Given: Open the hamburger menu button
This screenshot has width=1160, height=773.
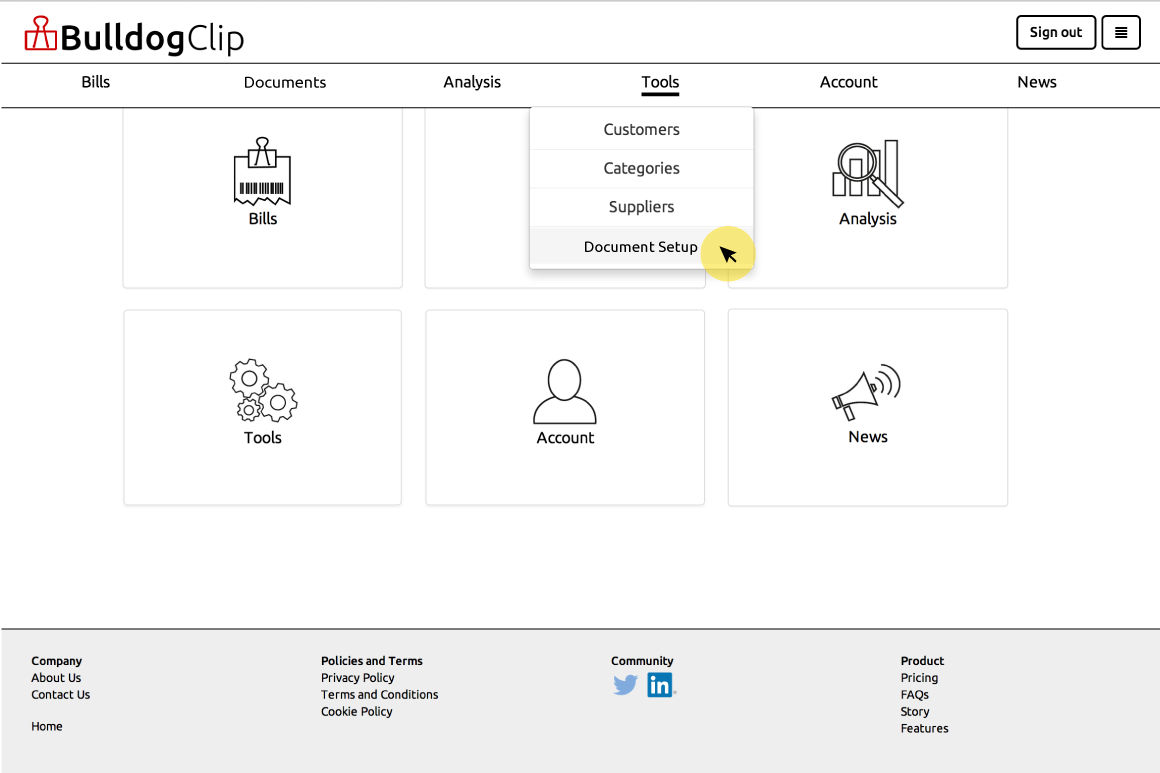Looking at the screenshot, I should (x=1121, y=33).
